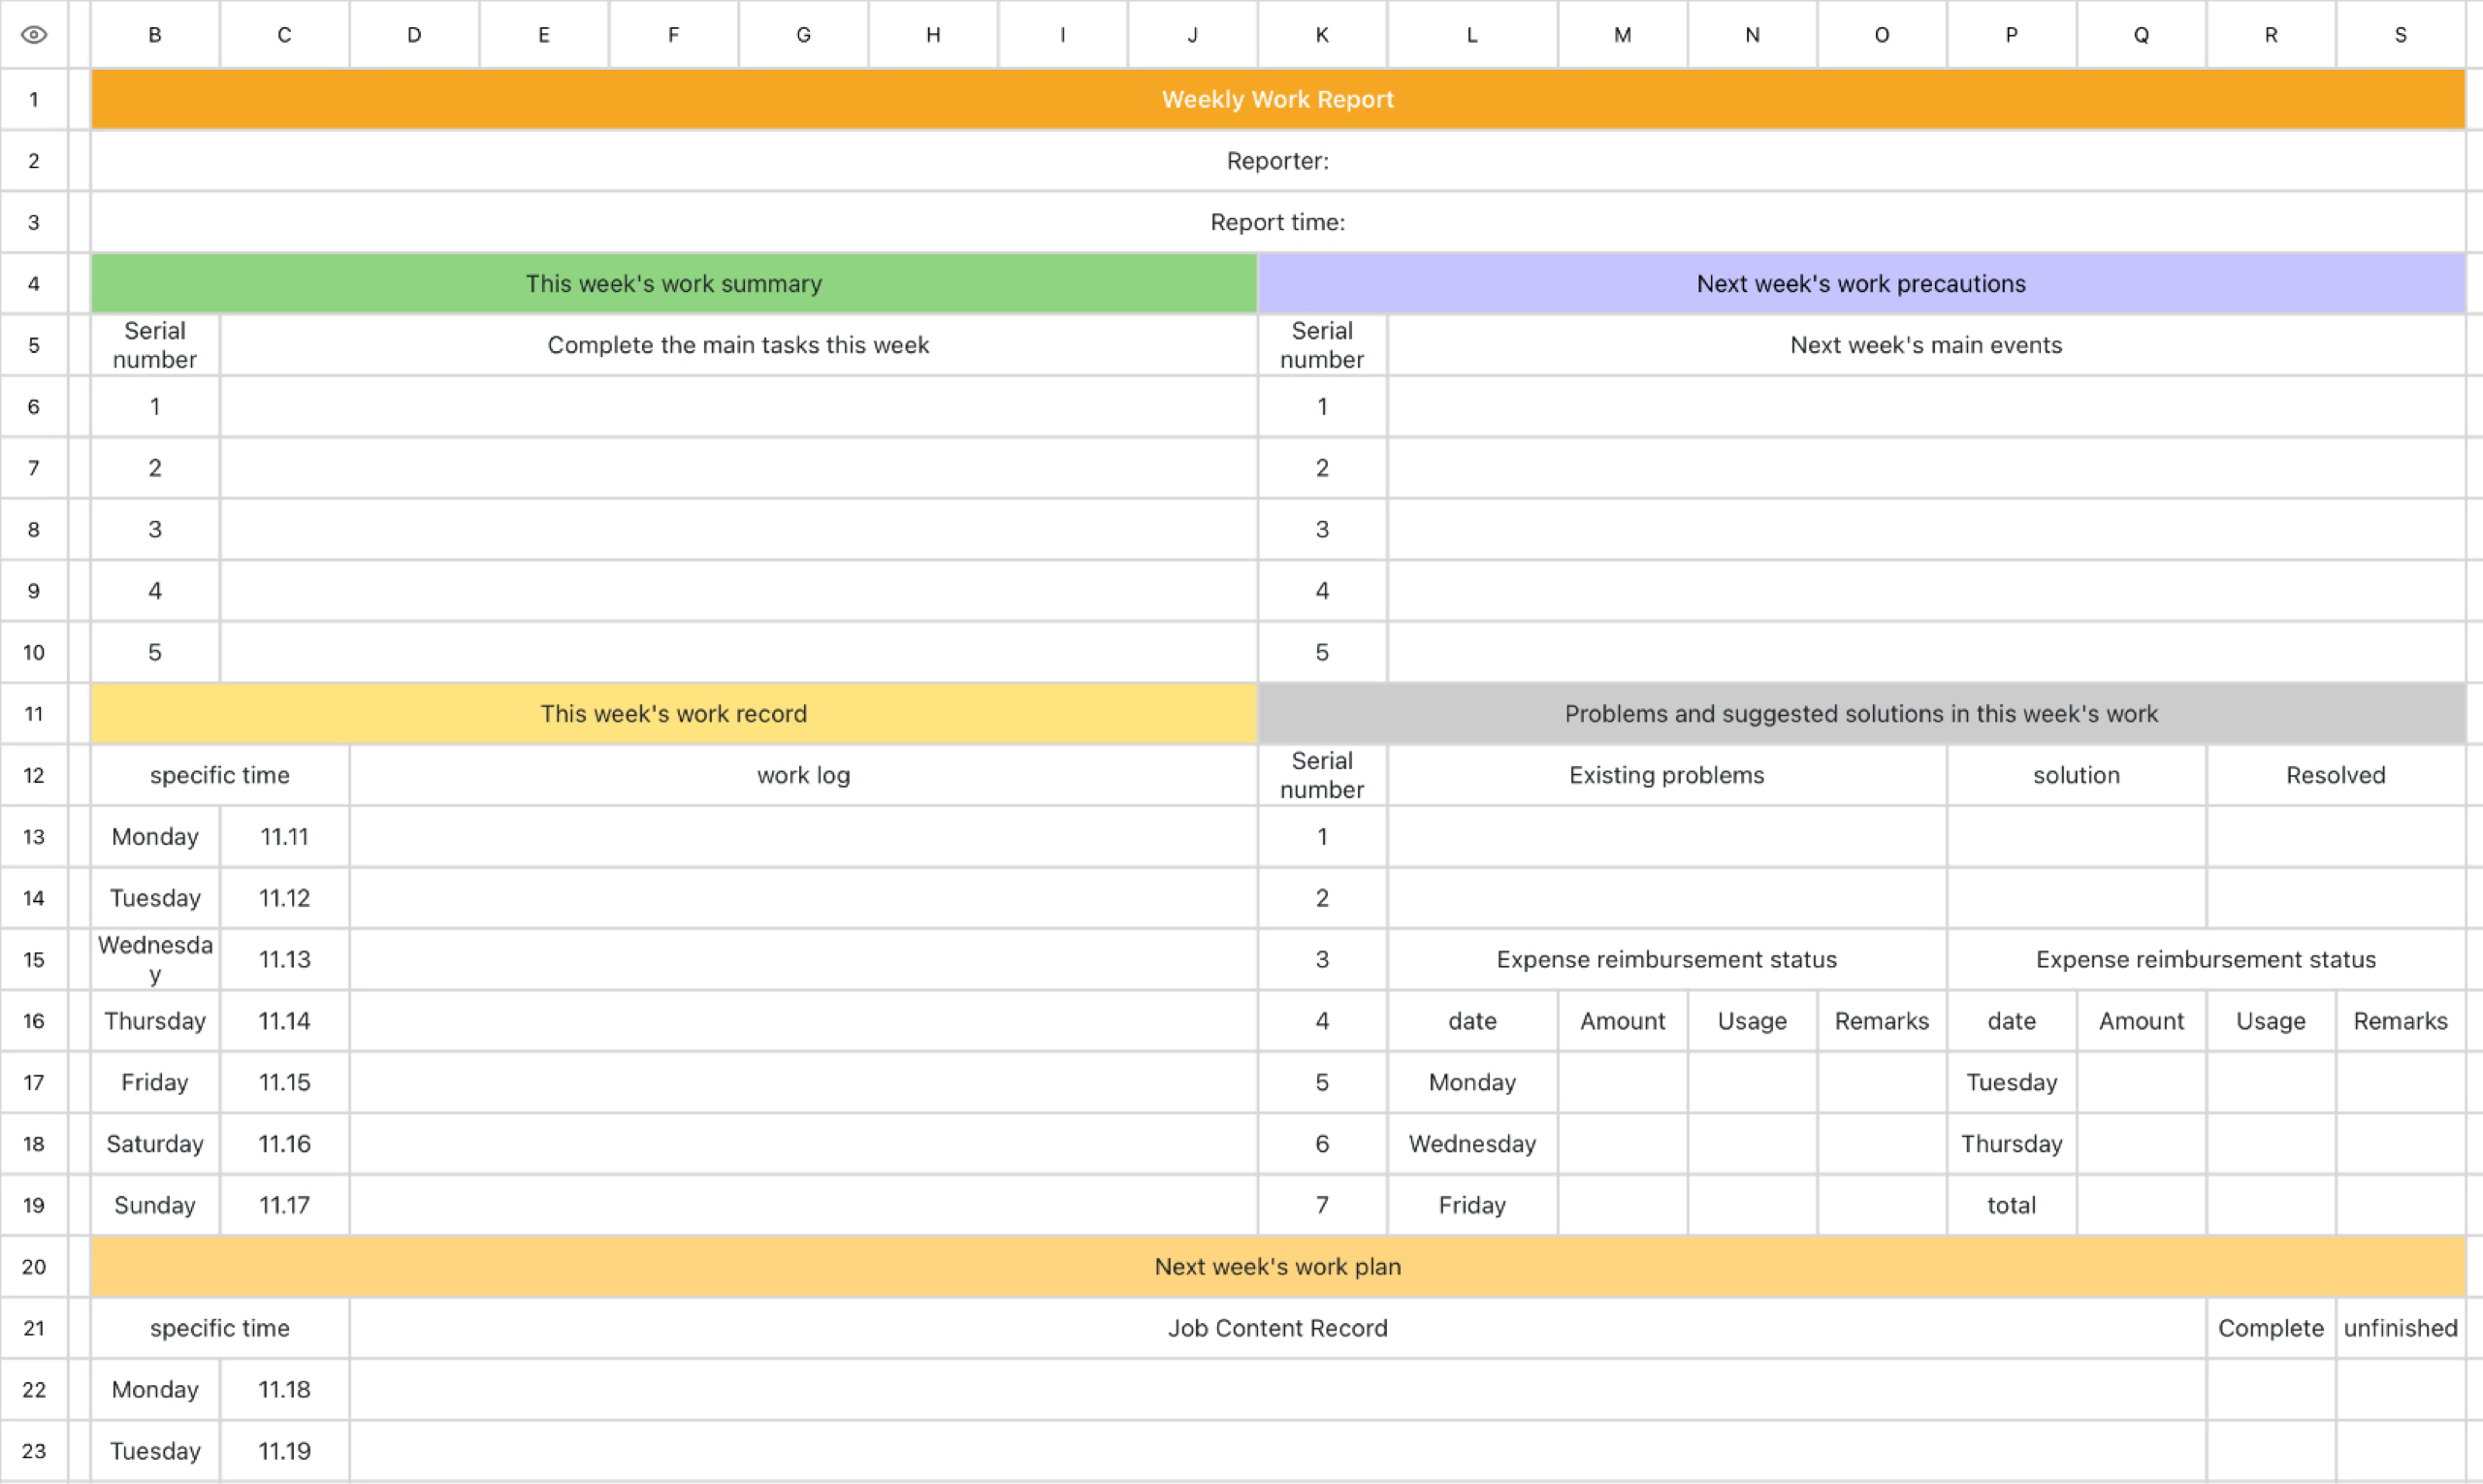The image size is (2483, 1484).
Task: Click the 'Wednesday' cell in column B
Action: [155, 960]
